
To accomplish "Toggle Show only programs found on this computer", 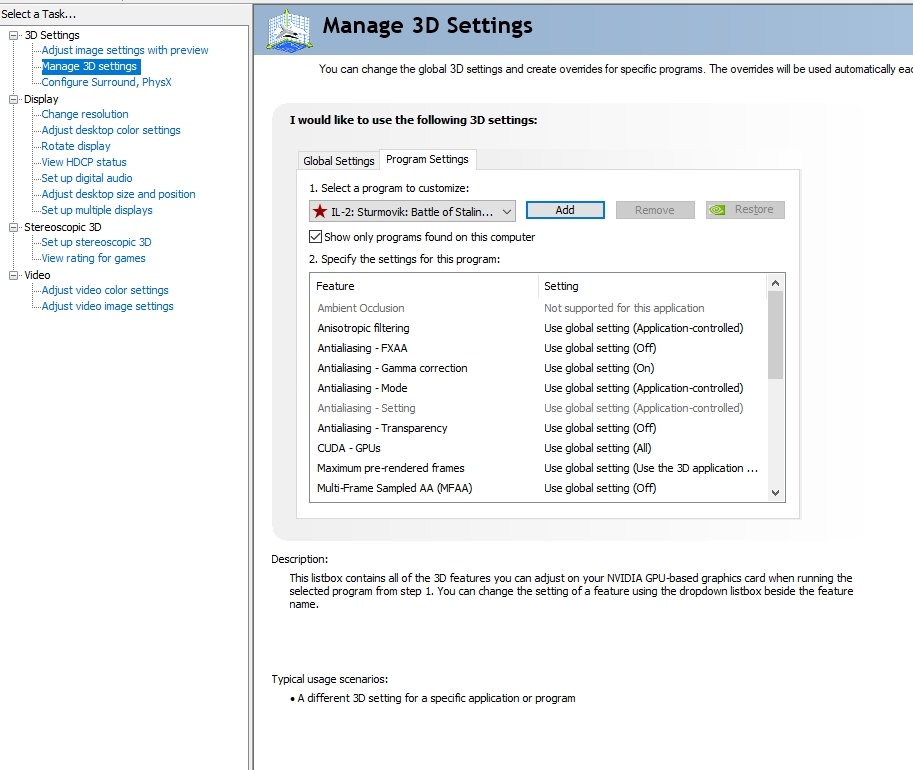I will click(x=315, y=236).
